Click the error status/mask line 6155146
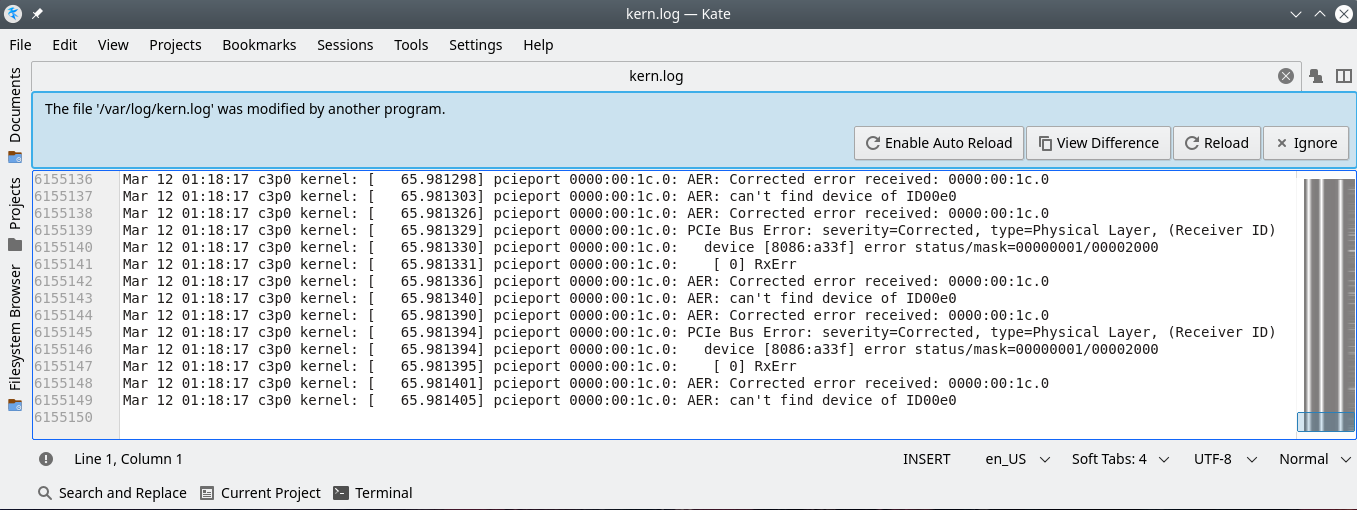The image size is (1357, 510). (x=641, y=349)
